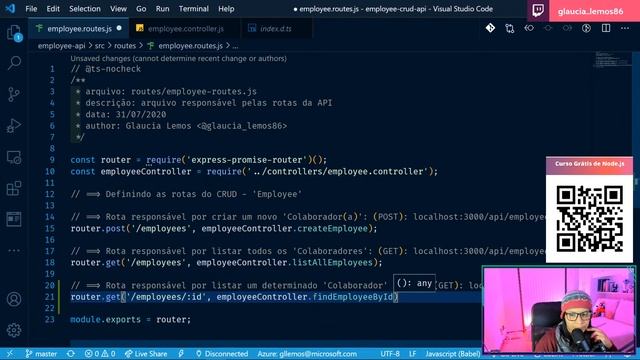Open Run and Debug view
The image size is (640, 360).
tap(14, 126)
